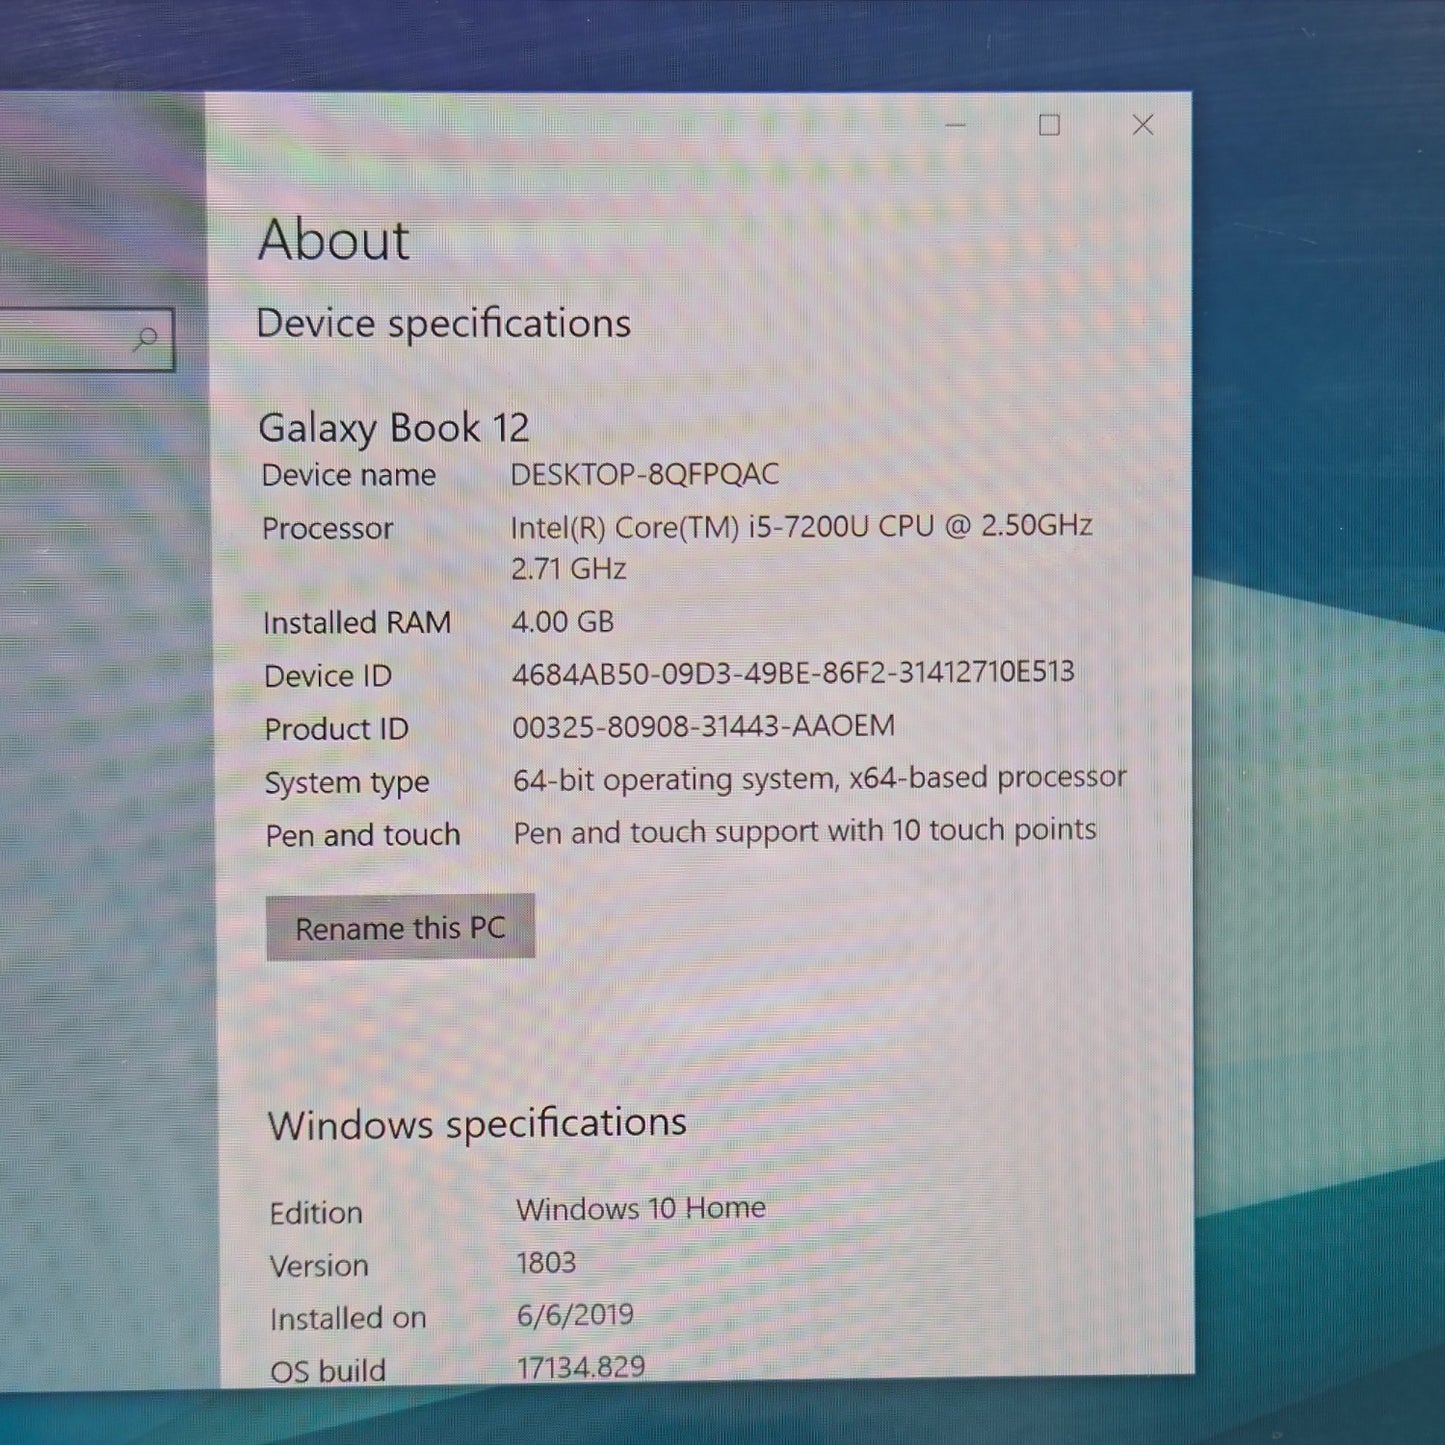Select the Windows specifications heading
The height and width of the screenshot is (1445, 1445).
click(x=477, y=1124)
